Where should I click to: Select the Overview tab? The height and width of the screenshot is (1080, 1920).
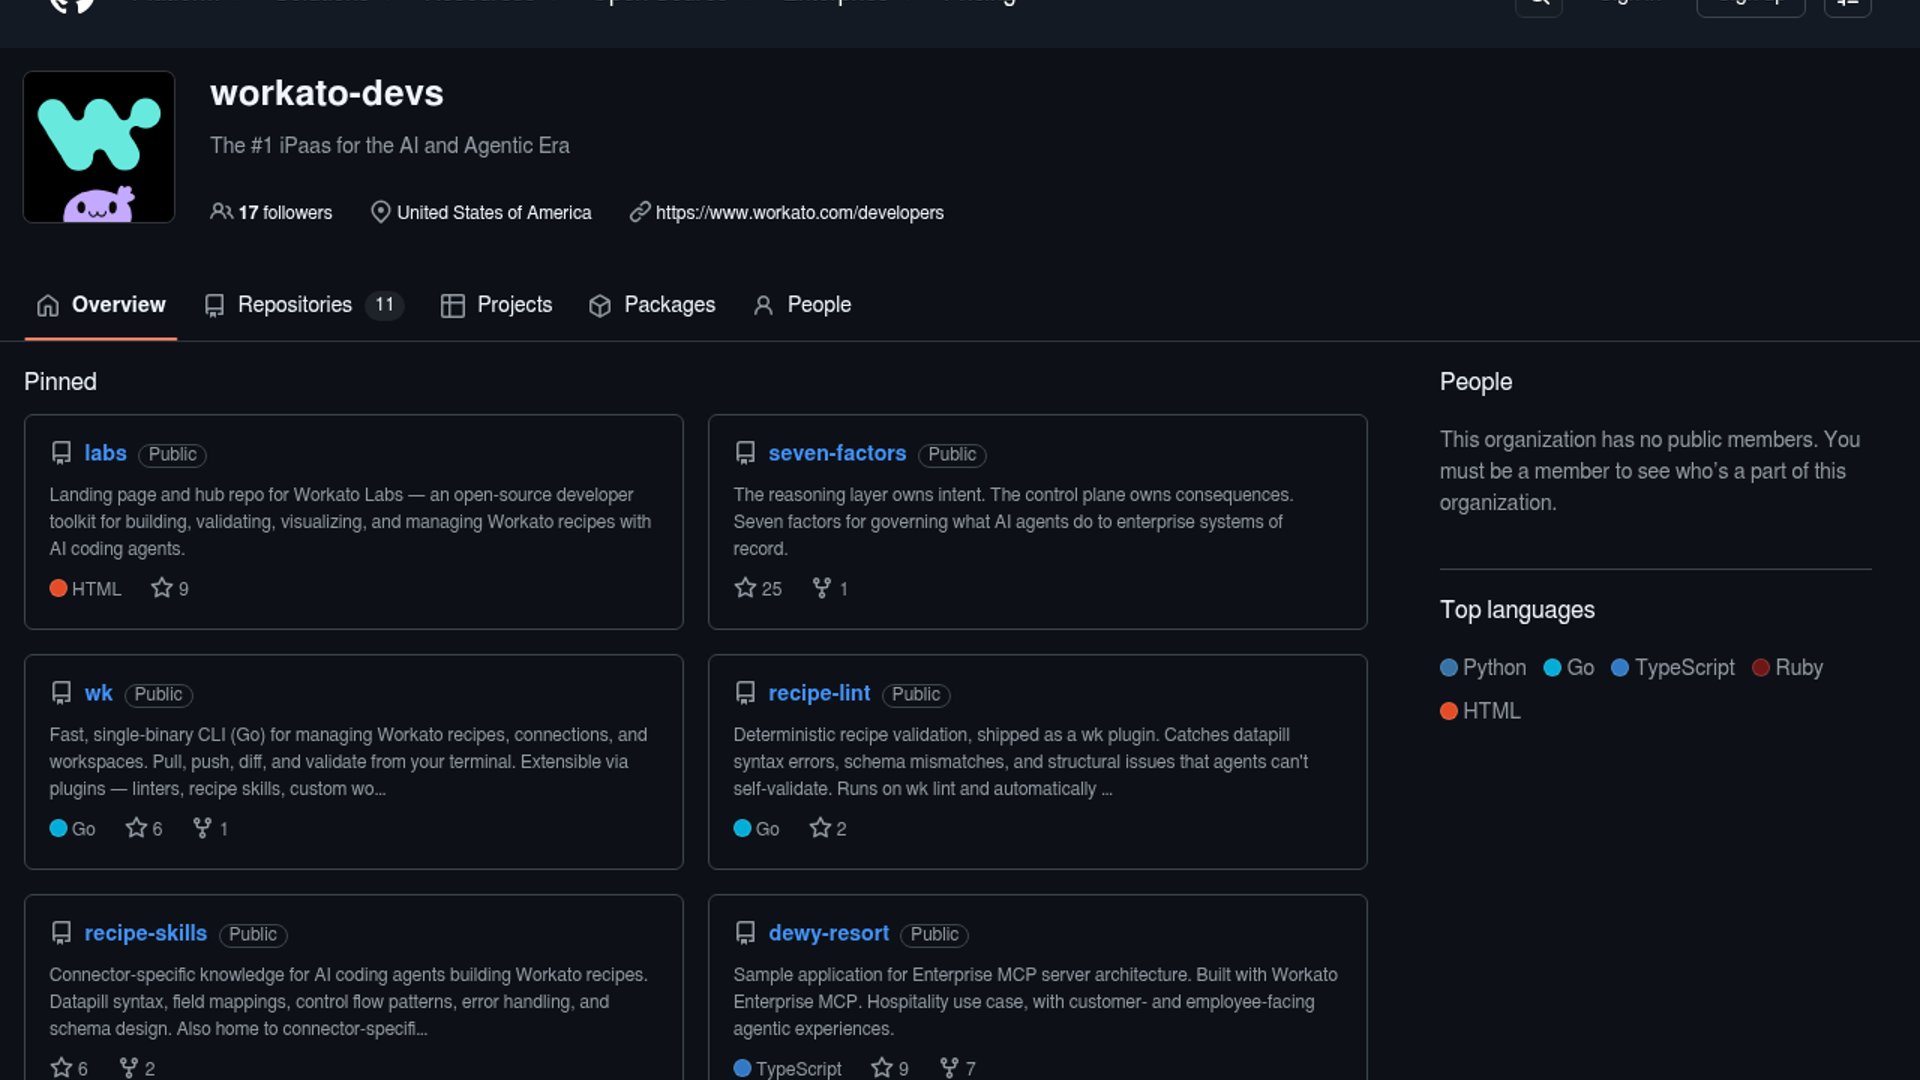pyautogui.click(x=101, y=305)
